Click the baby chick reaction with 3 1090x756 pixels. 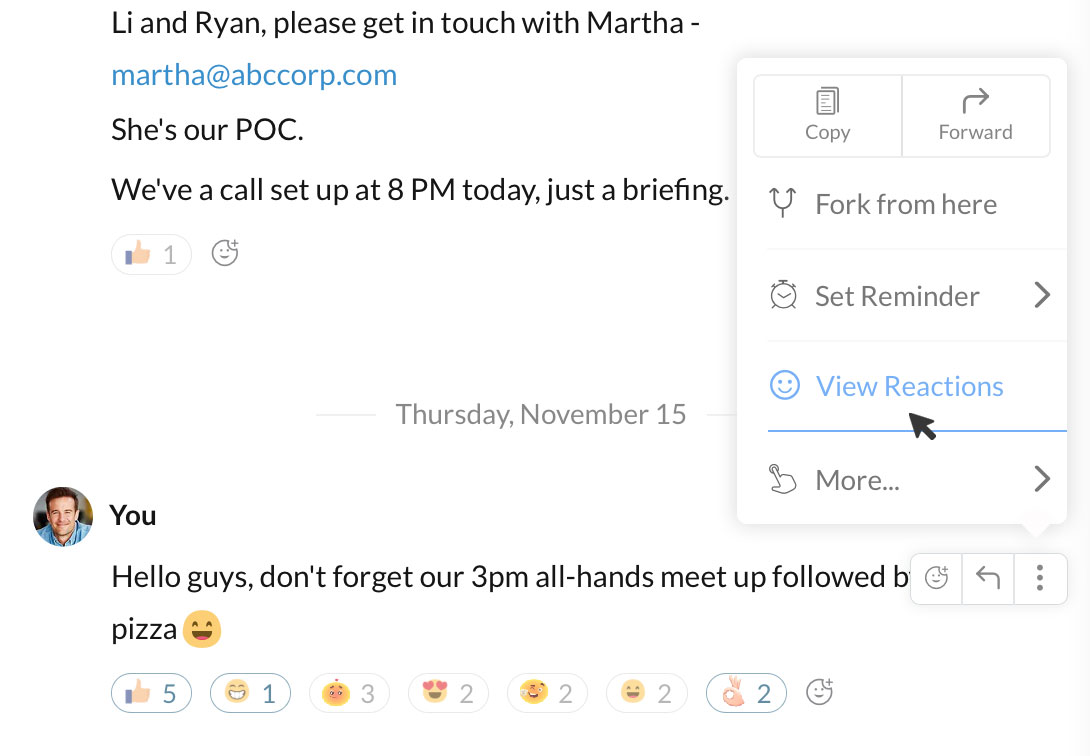coord(349,693)
